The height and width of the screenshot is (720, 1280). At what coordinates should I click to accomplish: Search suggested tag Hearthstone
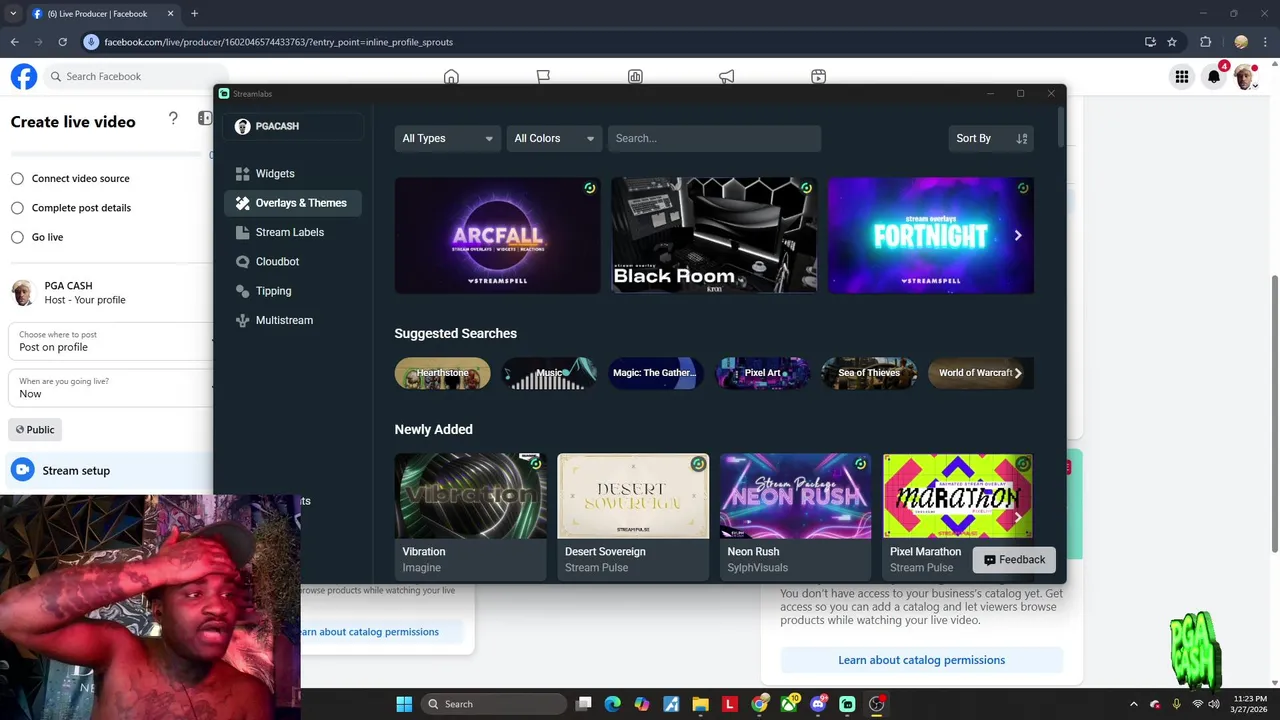pos(442,373)
